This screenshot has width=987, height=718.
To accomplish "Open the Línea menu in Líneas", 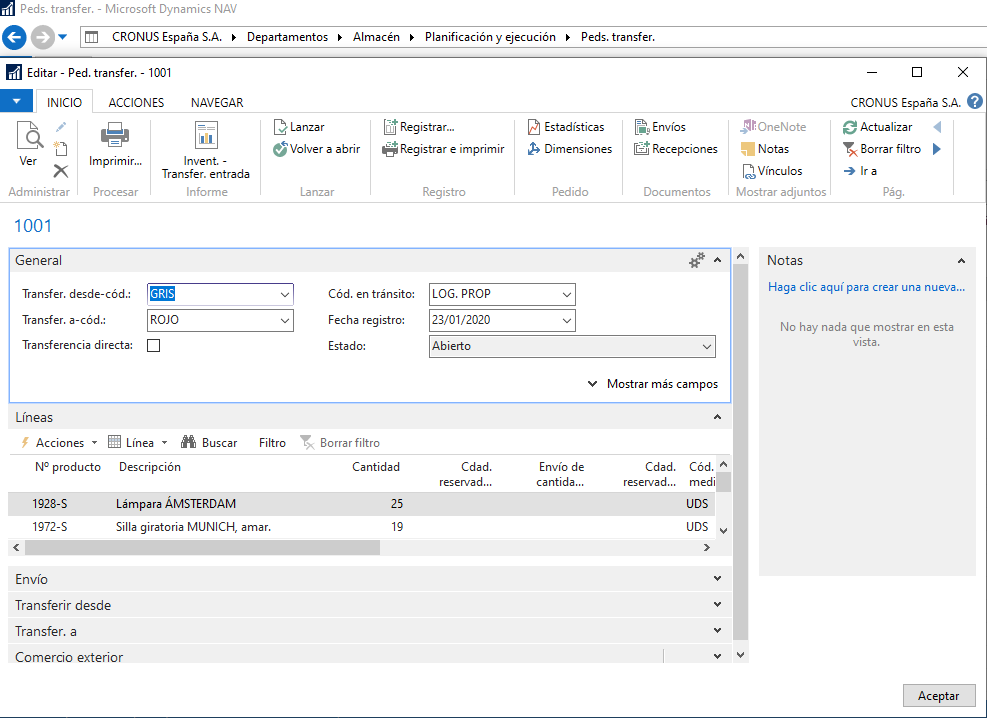I will 138,443.
